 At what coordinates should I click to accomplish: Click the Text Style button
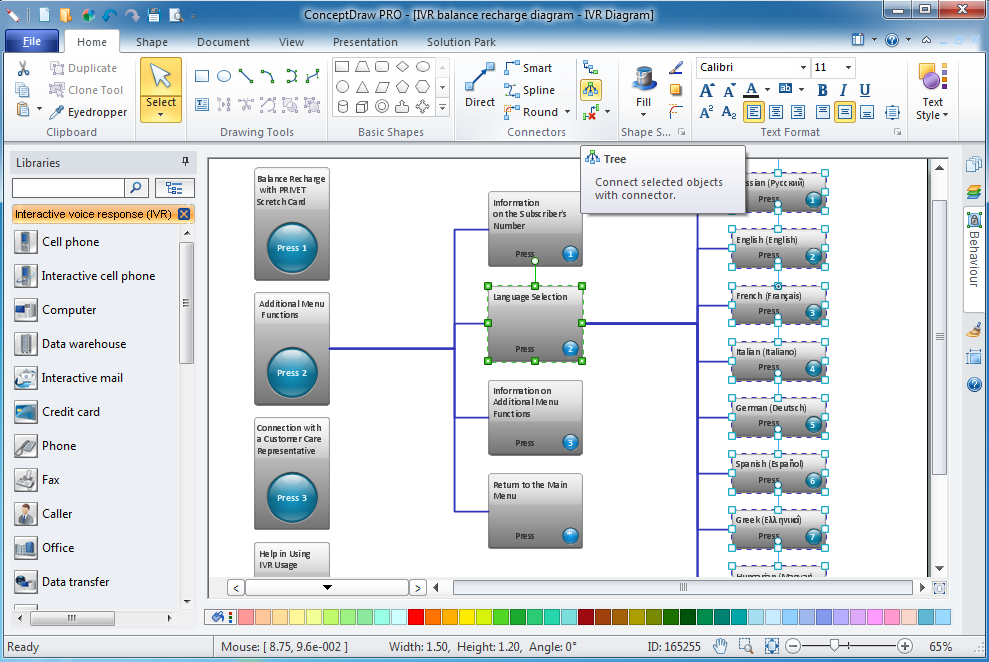932,92
